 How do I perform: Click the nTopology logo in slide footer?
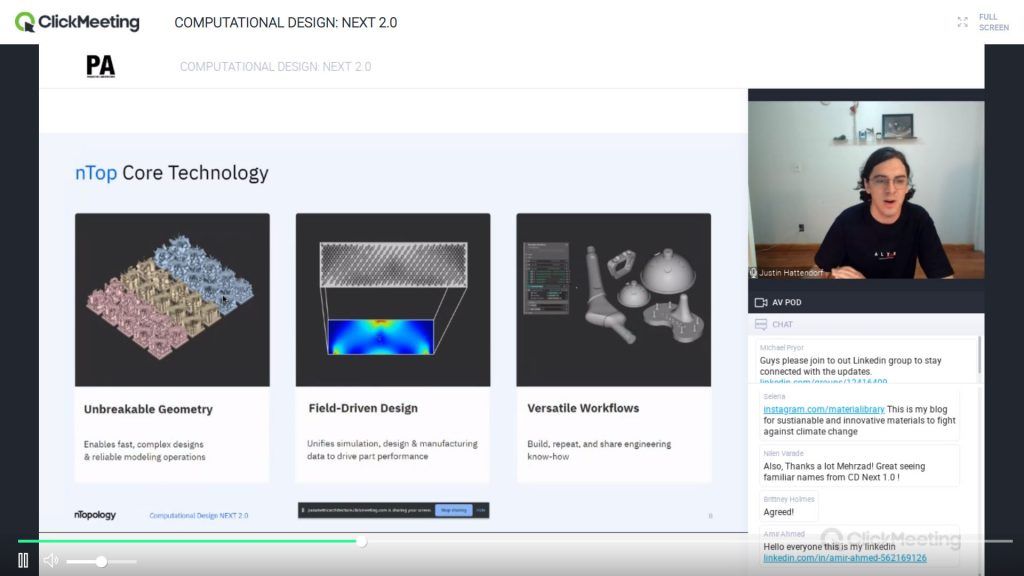[95, 515]
